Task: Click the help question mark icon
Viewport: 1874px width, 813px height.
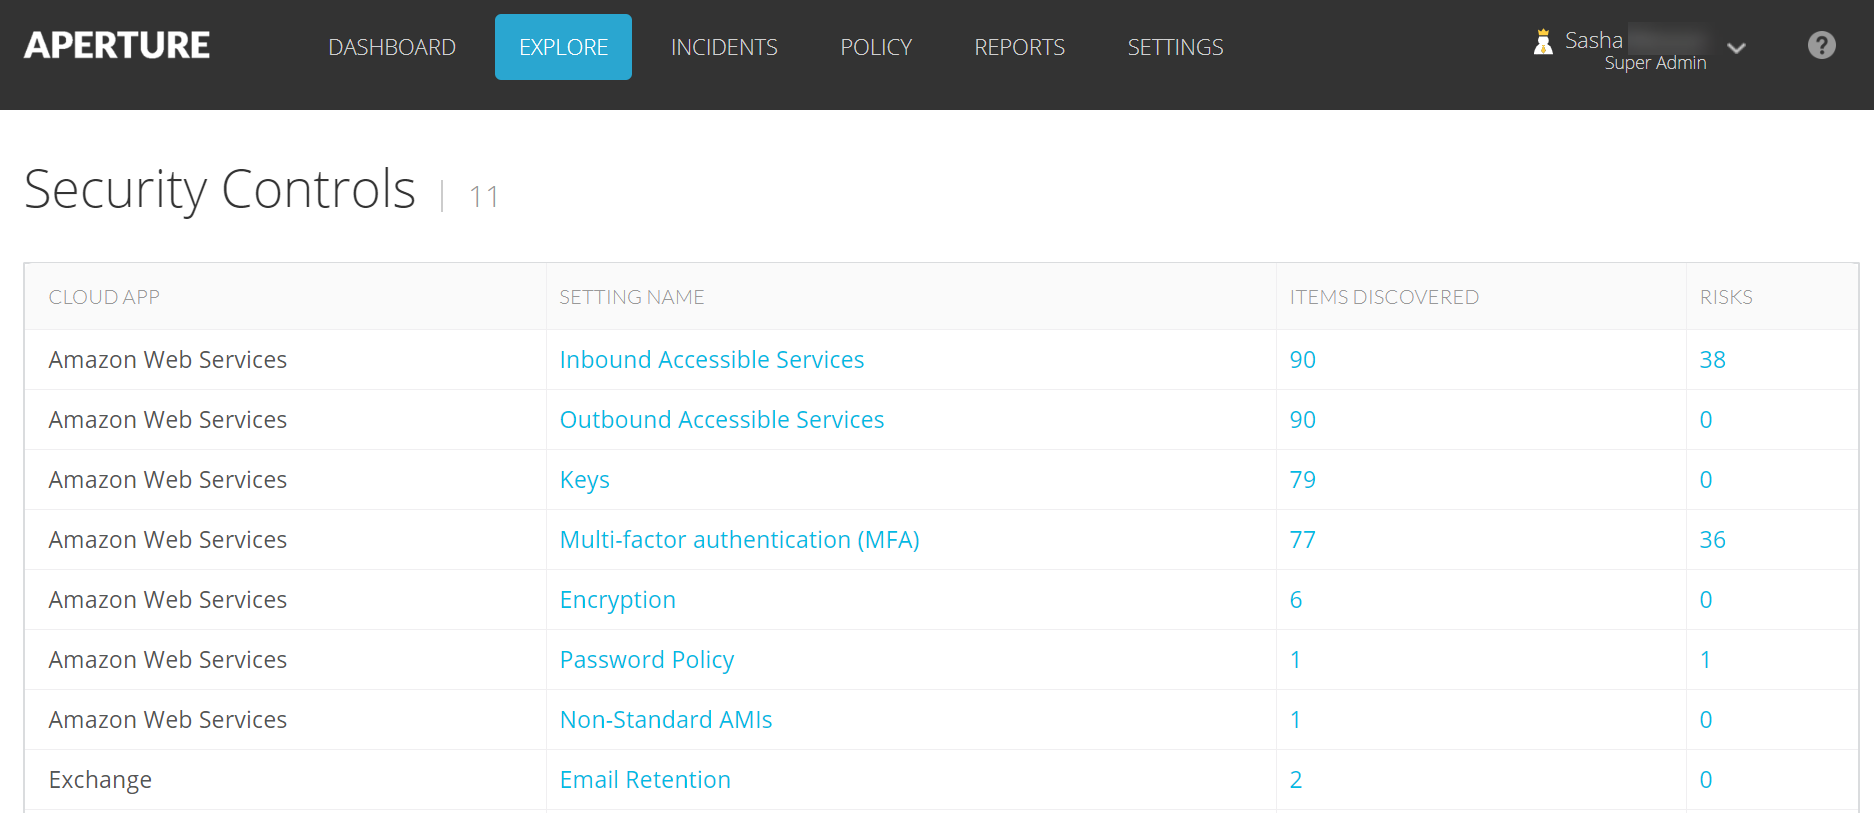Action: (x=1821, y=45)
